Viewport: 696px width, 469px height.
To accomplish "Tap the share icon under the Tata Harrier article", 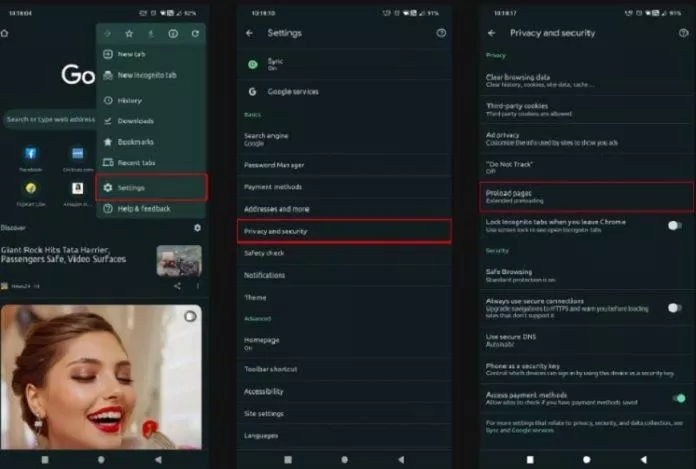I will pyautogui.click(x=177, y=286).
